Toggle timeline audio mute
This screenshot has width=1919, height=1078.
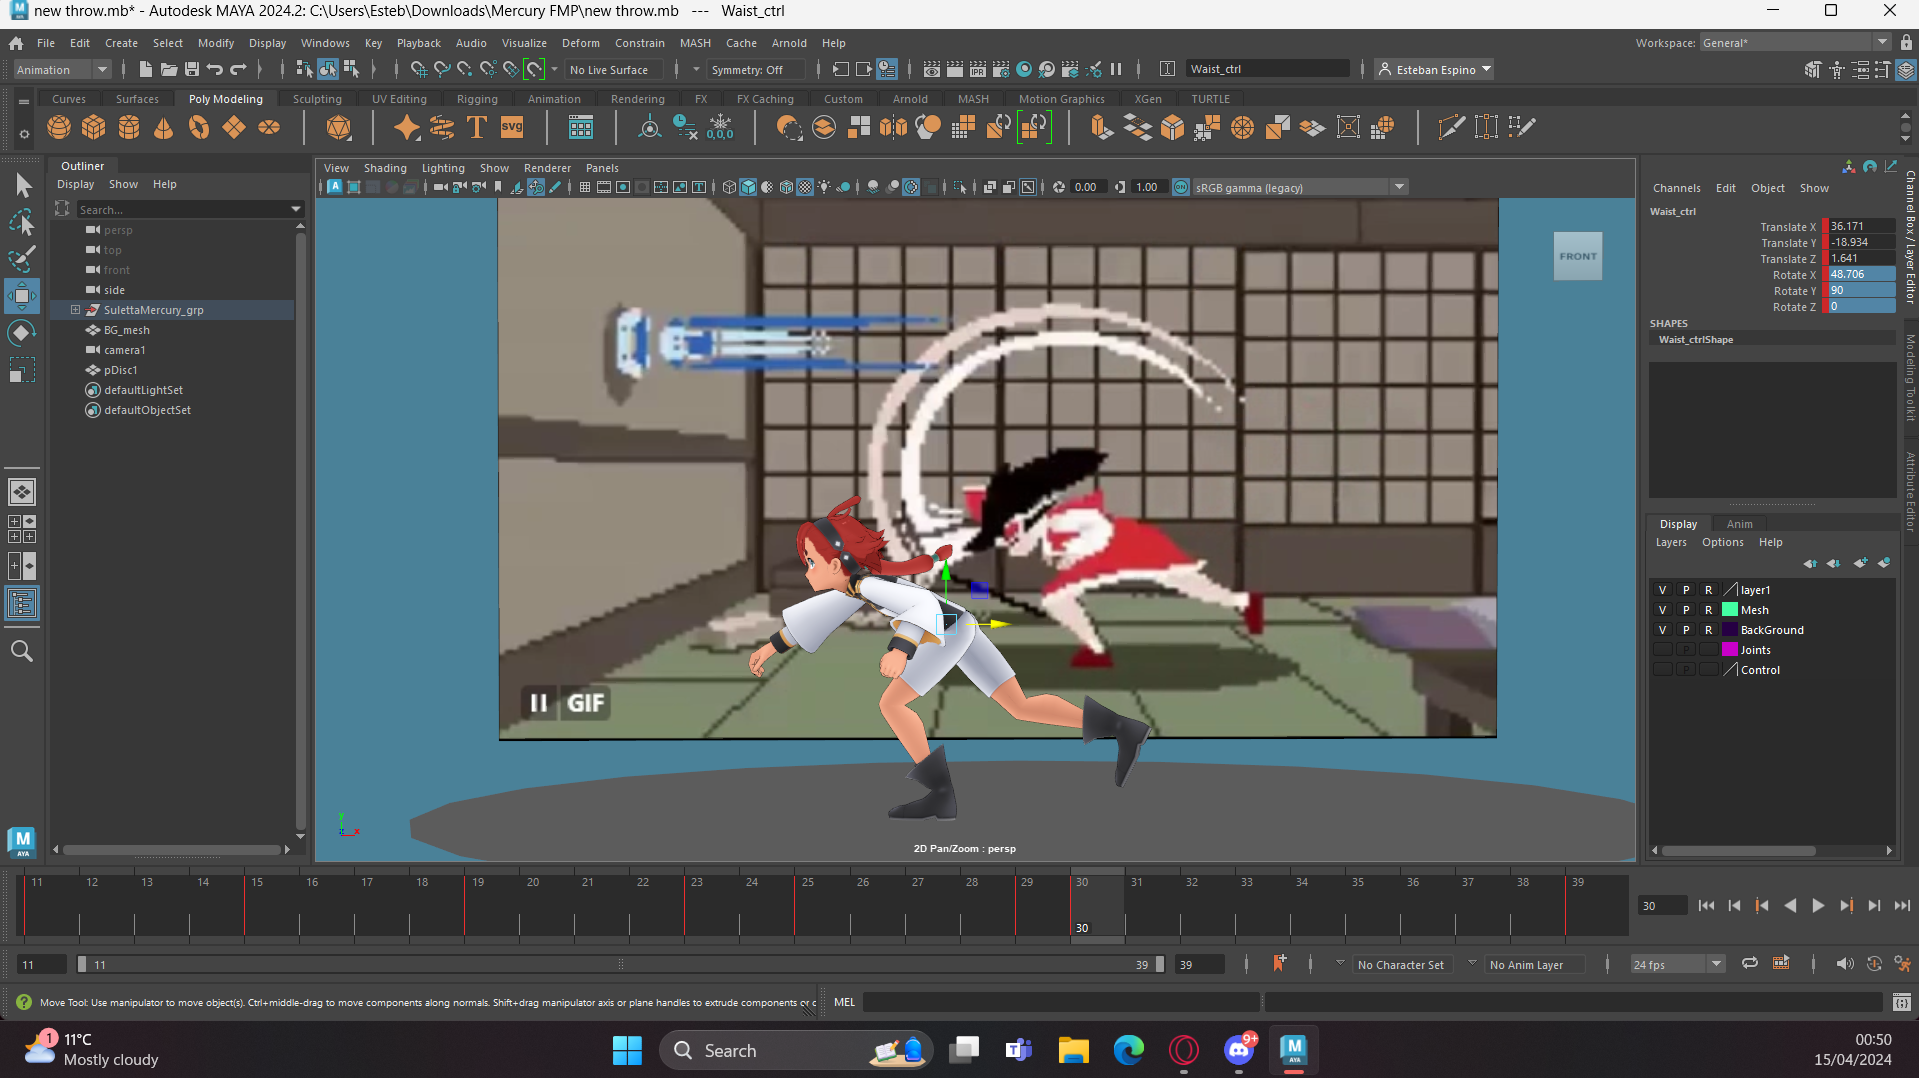(x=1845, y=964)
